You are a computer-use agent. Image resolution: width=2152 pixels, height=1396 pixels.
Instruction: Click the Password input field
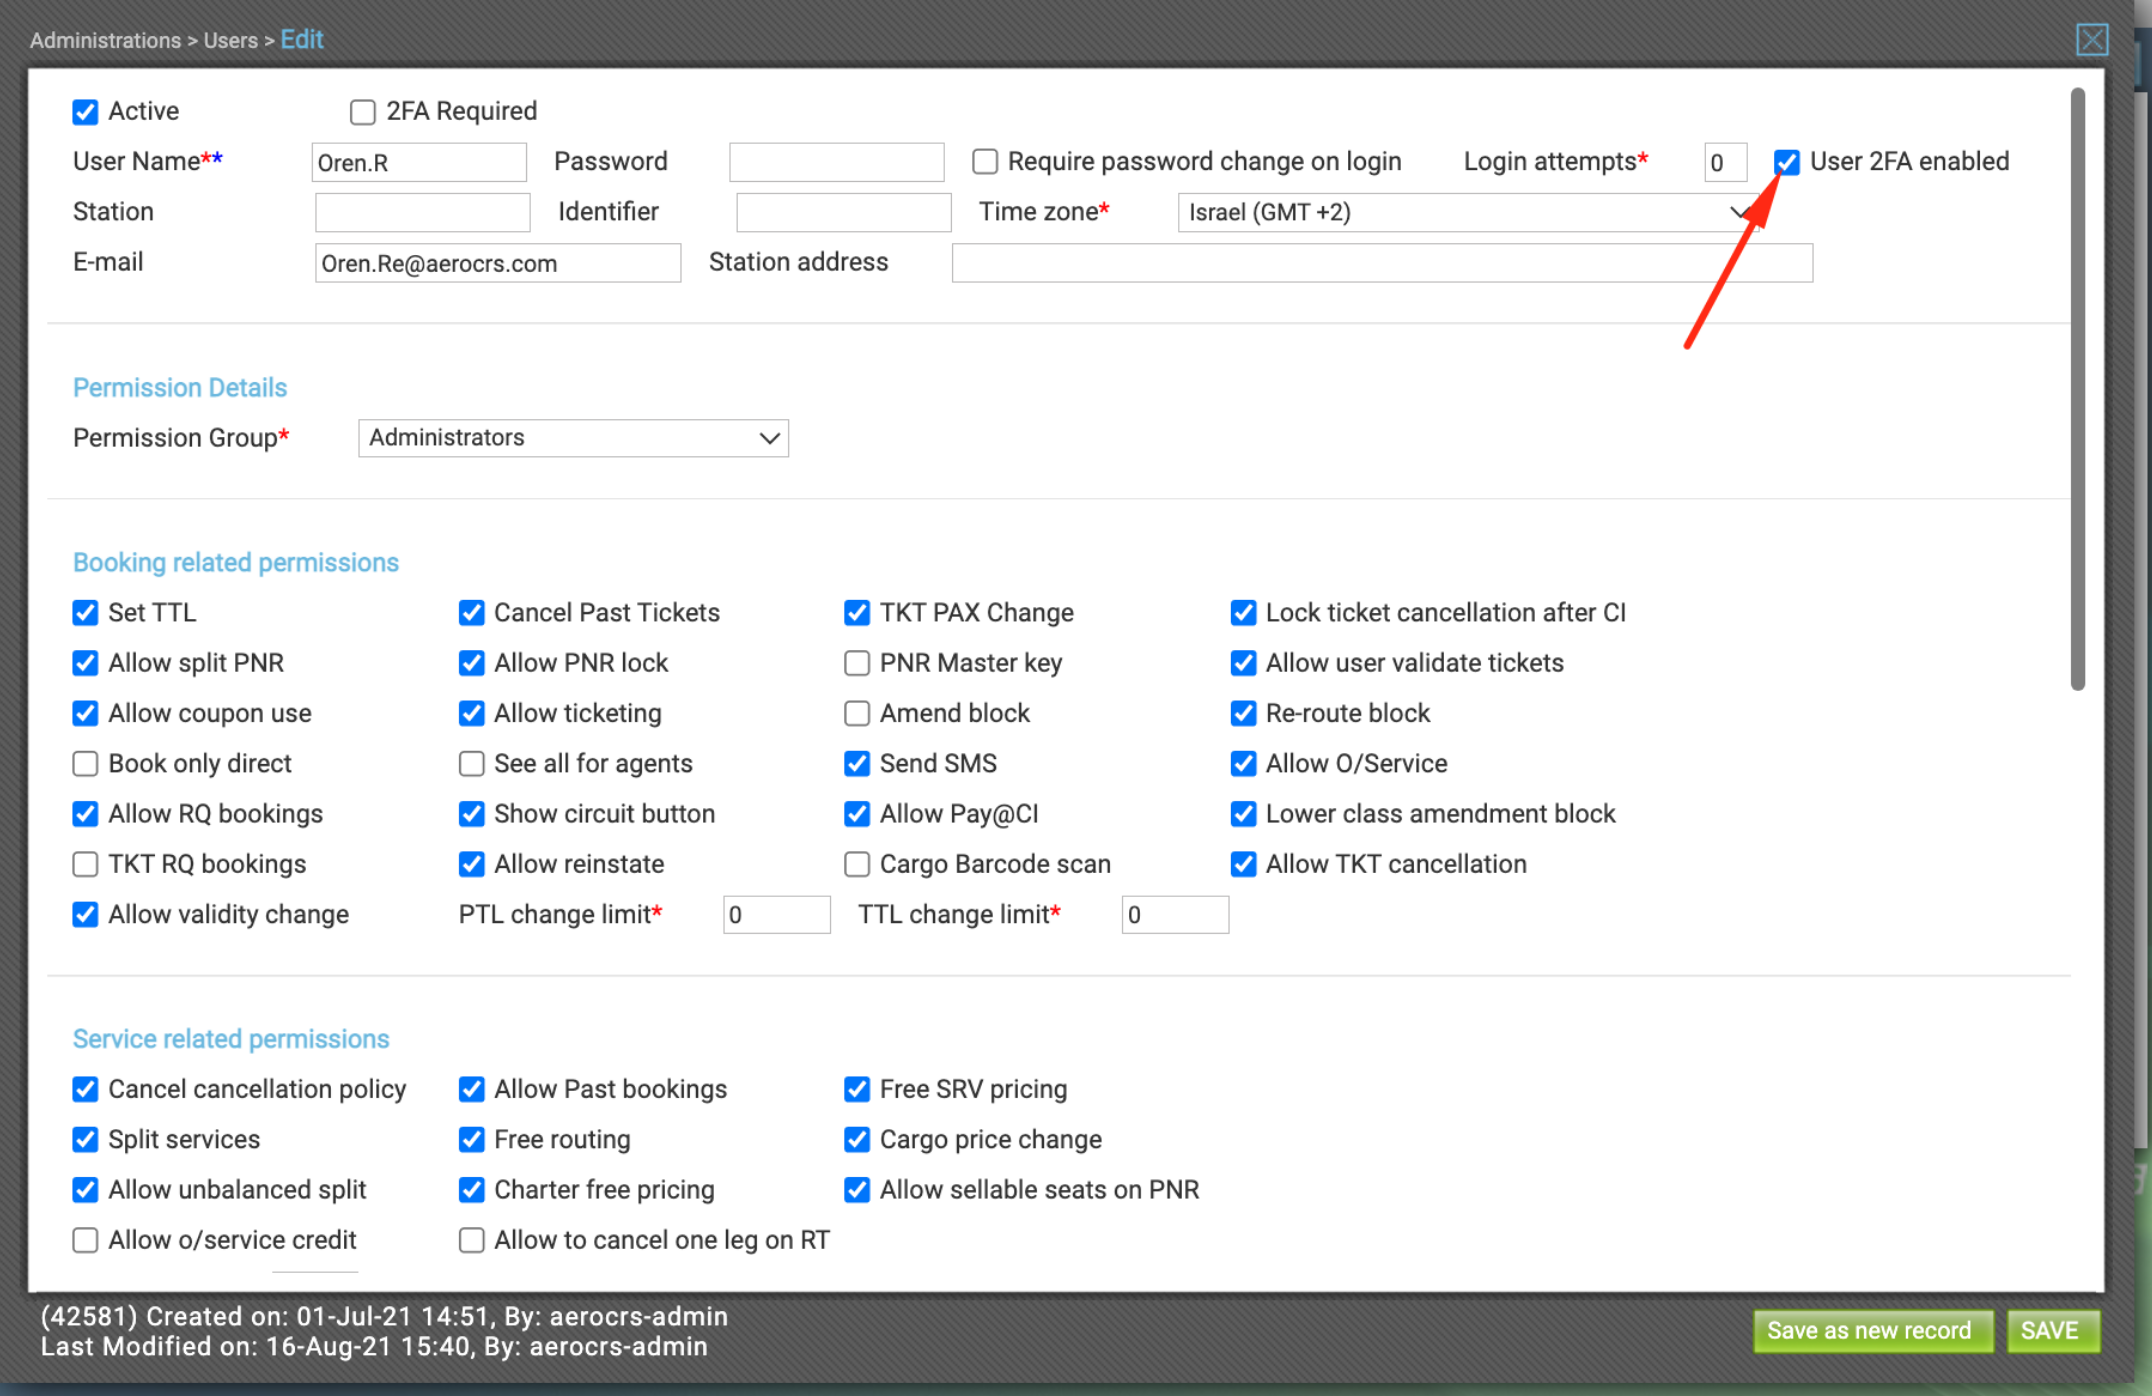pos(836,162)
